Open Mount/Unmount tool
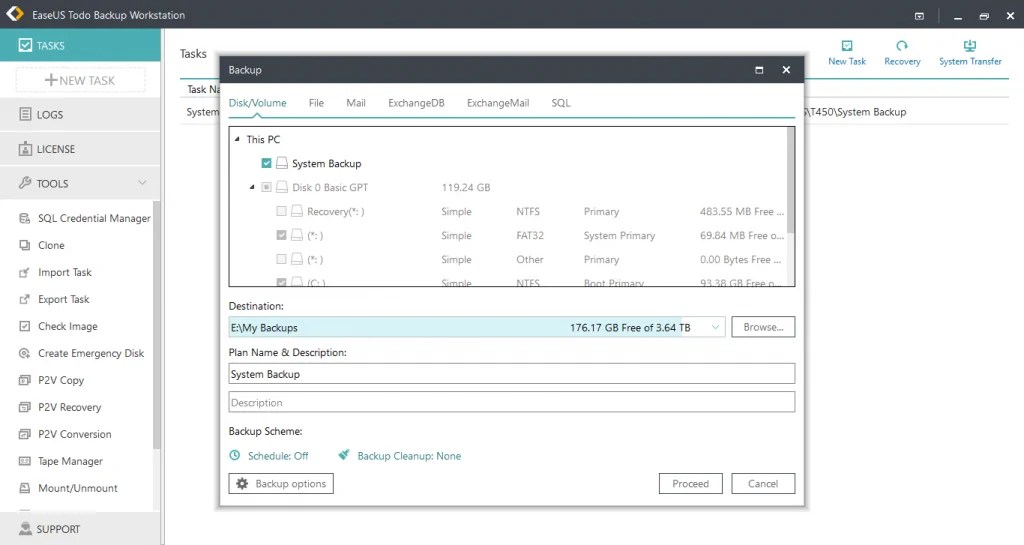The height and width of the screenshot is (545, 1024). pos(69,488)
